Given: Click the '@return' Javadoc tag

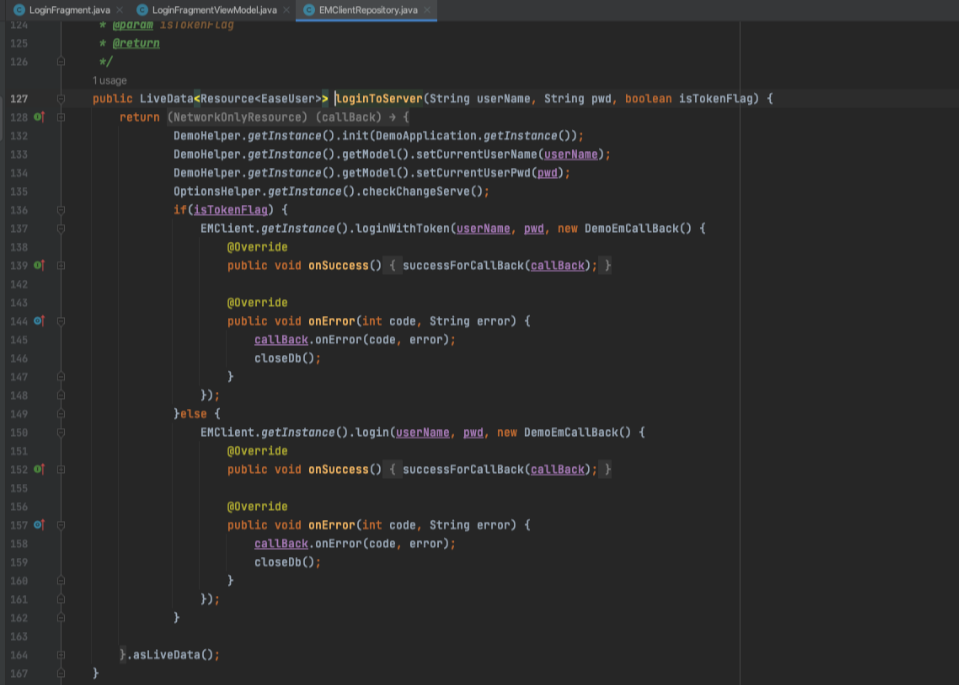Looking at the screenshot, I should click(136, 43).
